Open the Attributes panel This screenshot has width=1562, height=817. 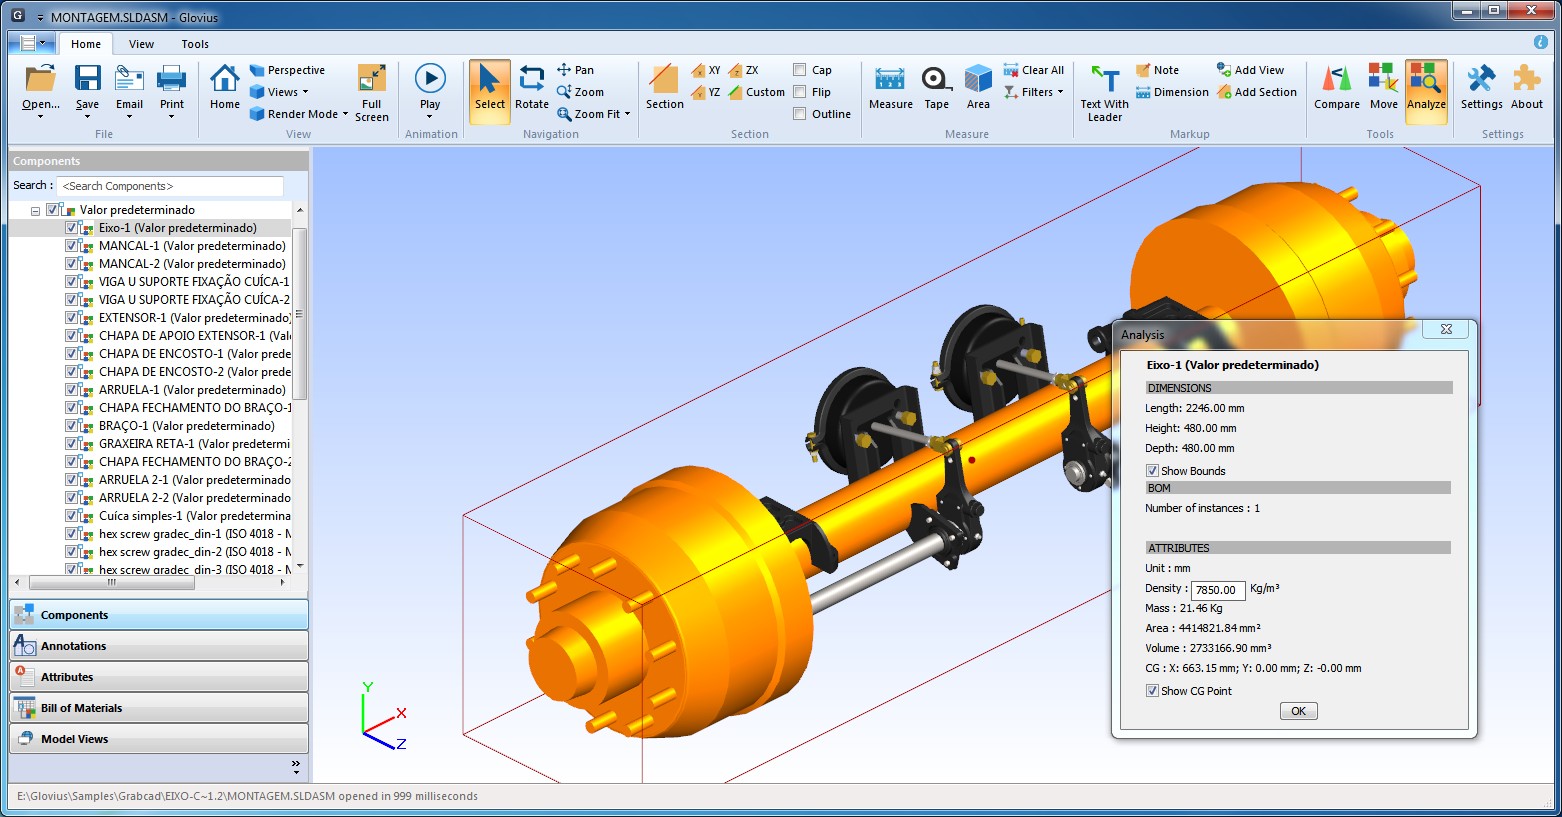coord(159,677)
